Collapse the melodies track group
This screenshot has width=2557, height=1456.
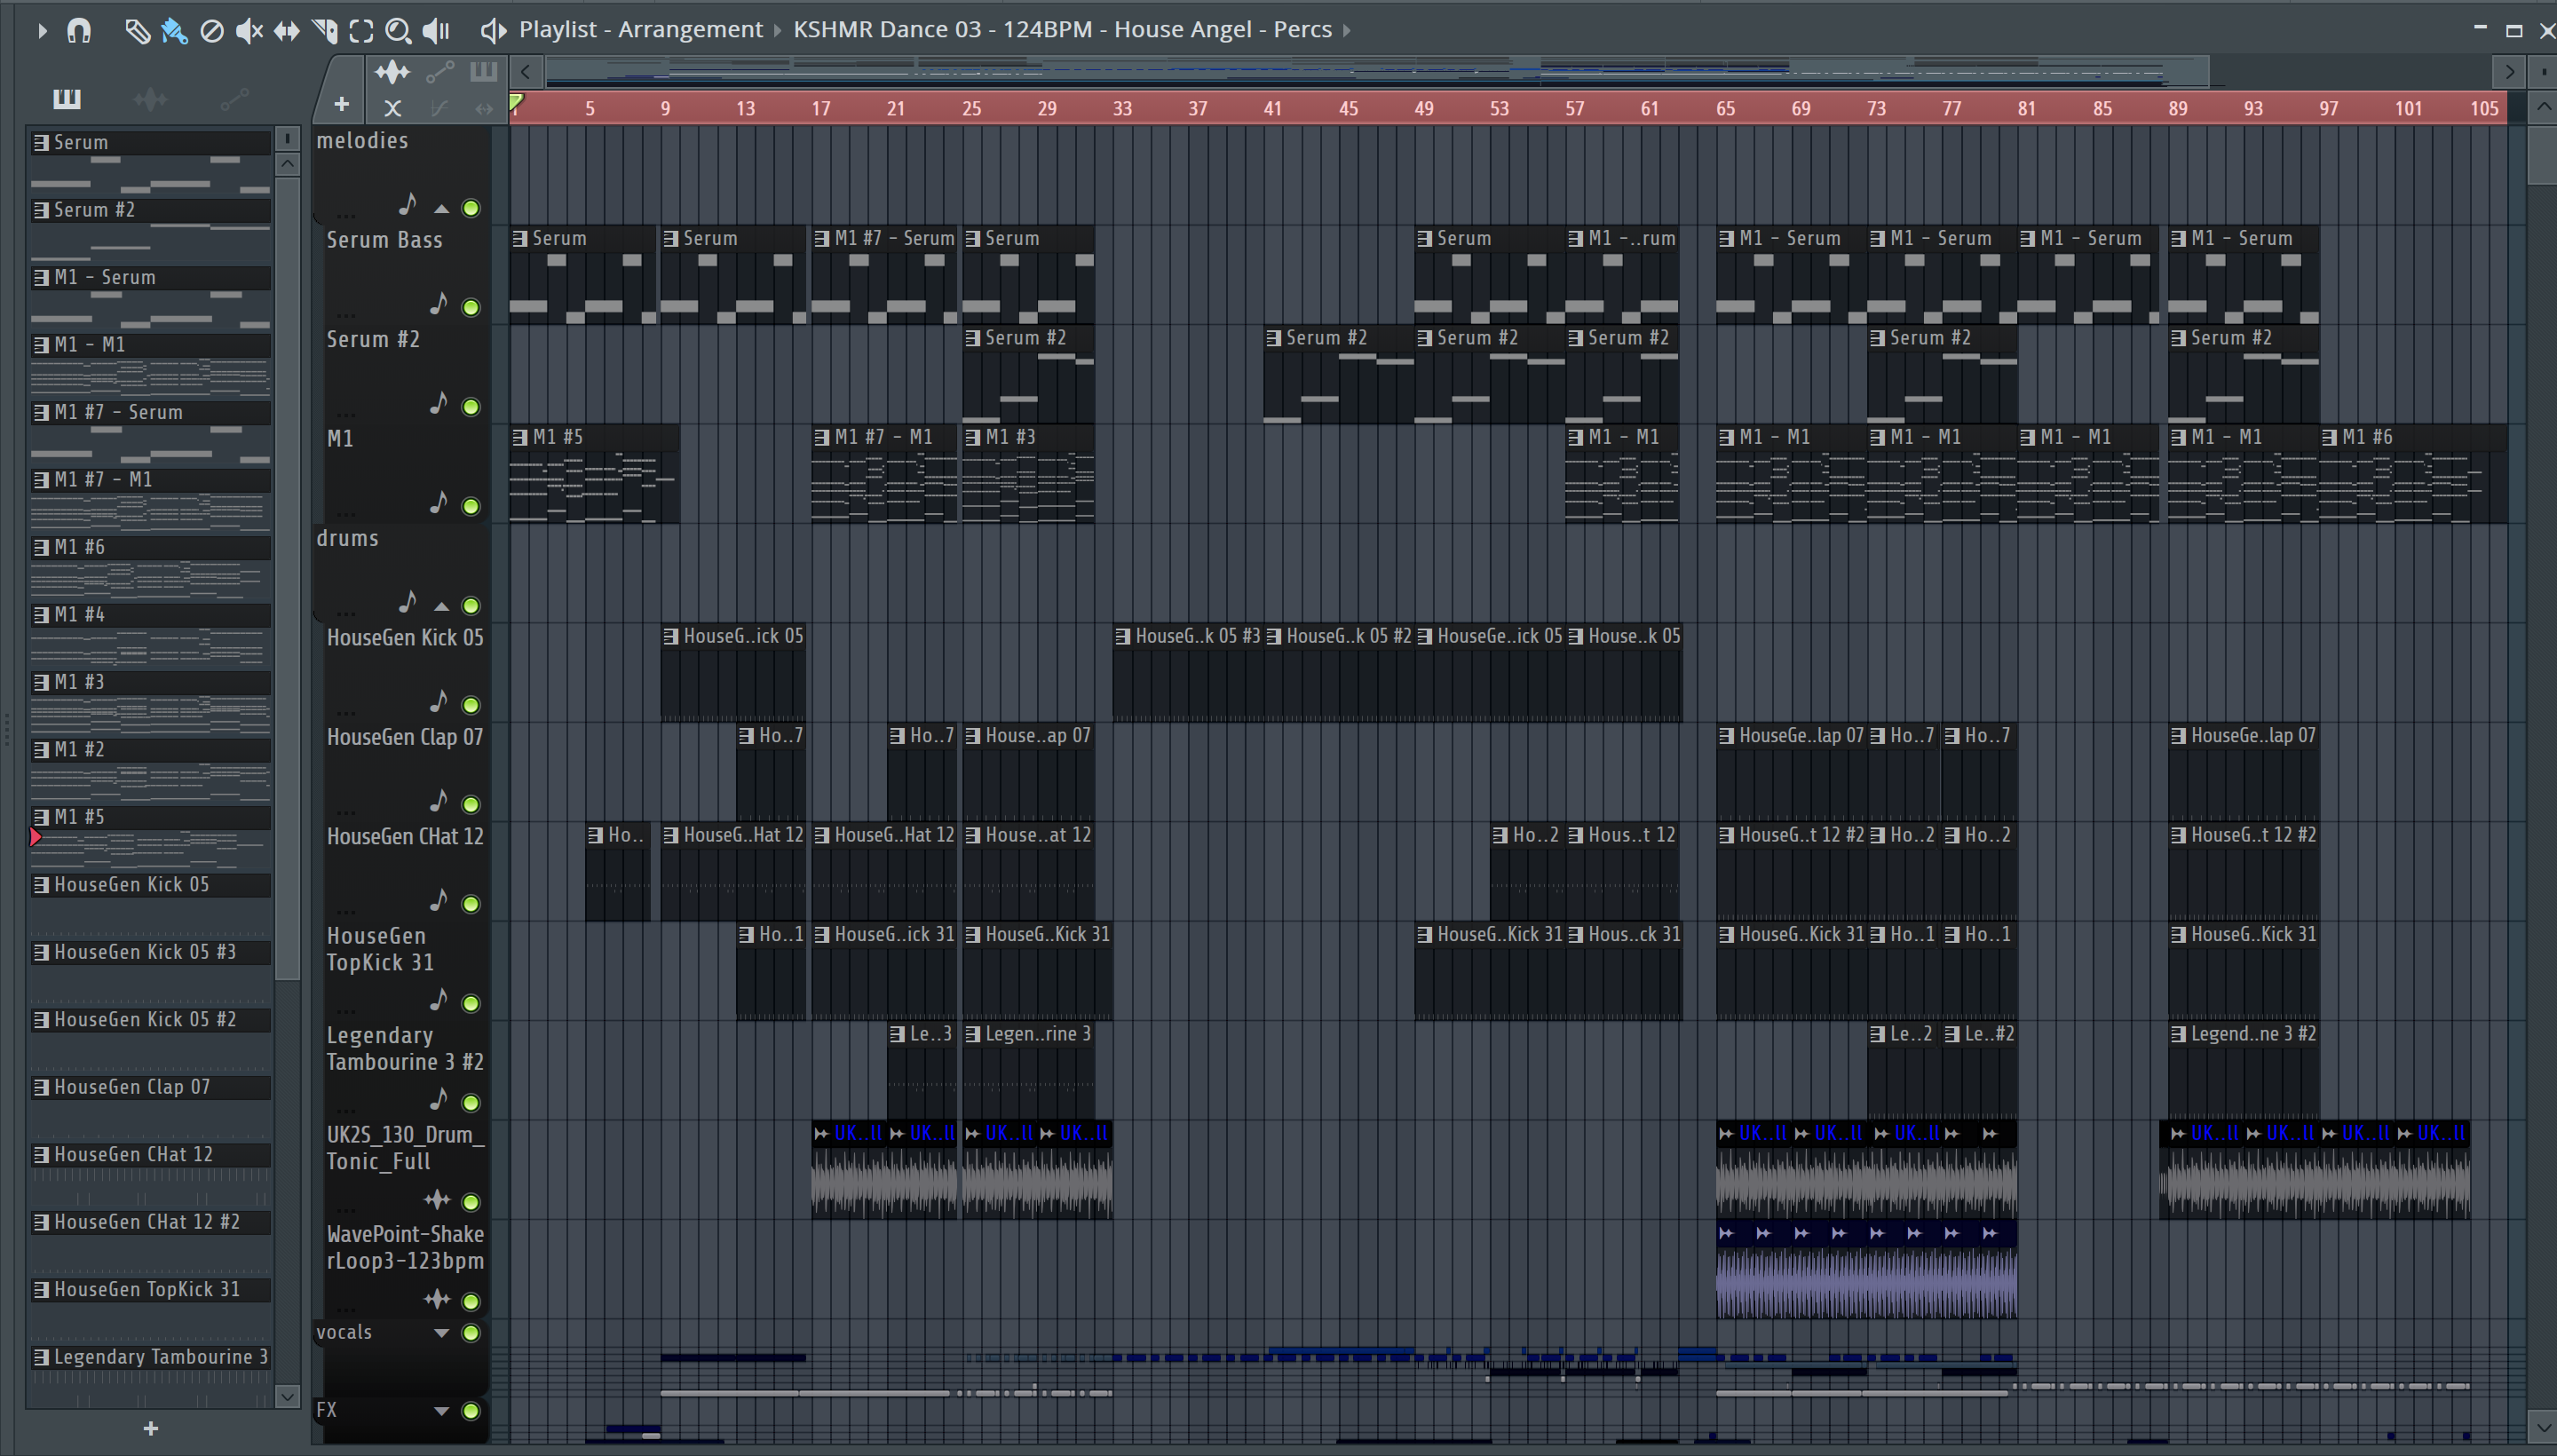441,208
